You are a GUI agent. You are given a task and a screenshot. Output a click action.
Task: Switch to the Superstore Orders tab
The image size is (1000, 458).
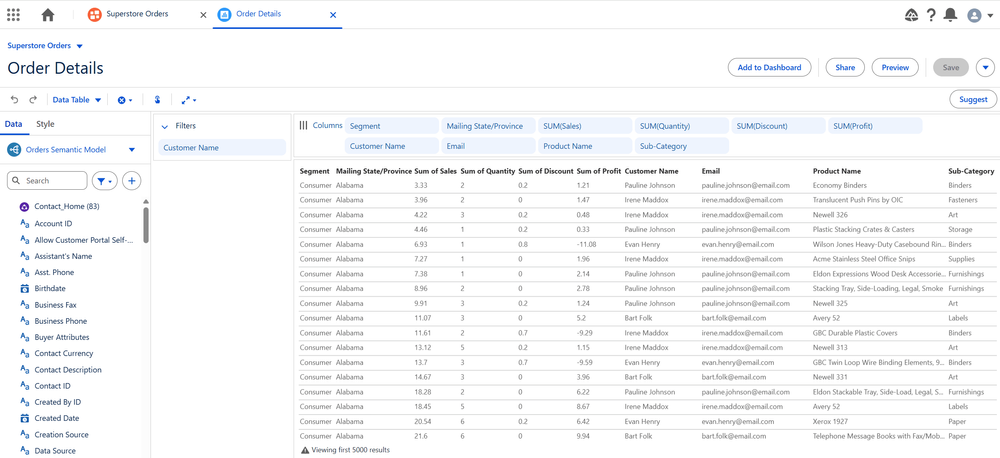pyautogui.click(x=137, y=15)
